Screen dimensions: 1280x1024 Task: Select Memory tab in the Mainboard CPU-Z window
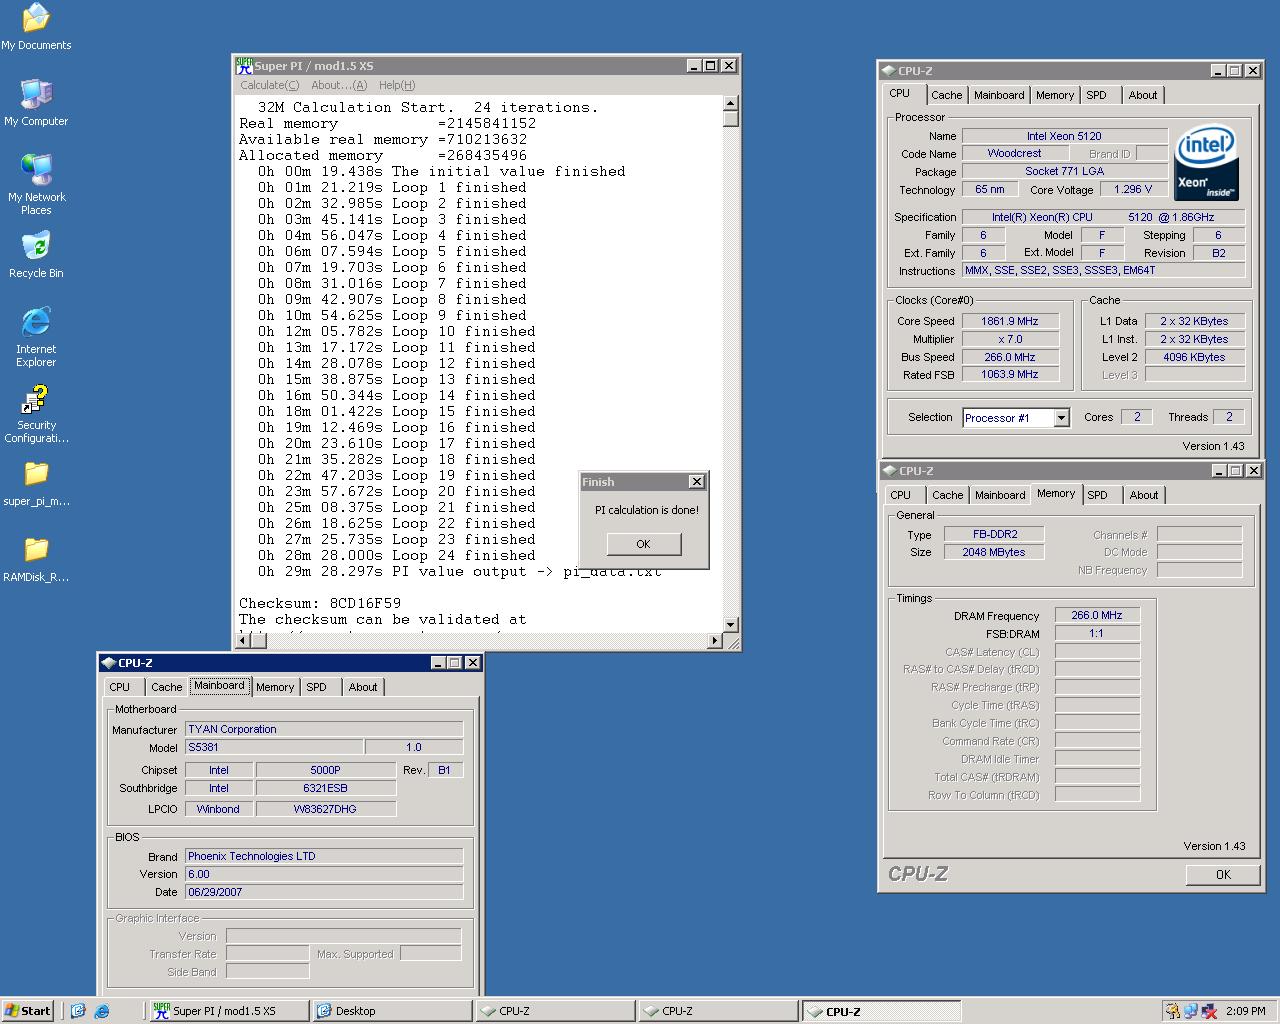(275, 687)
